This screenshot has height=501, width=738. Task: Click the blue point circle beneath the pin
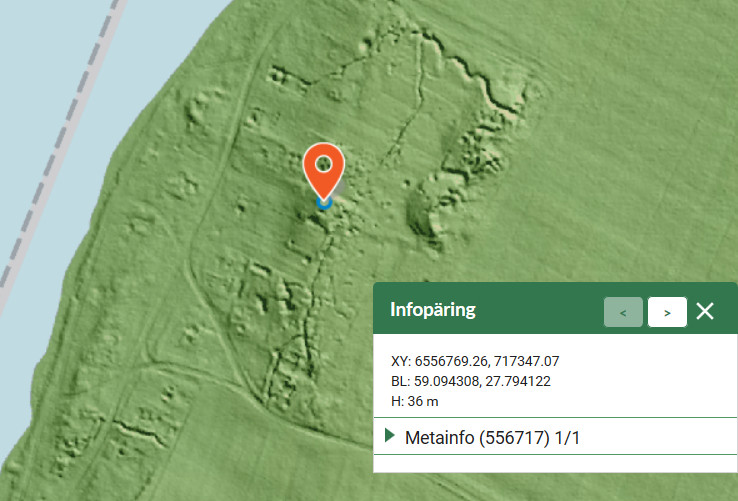point(323,202)
